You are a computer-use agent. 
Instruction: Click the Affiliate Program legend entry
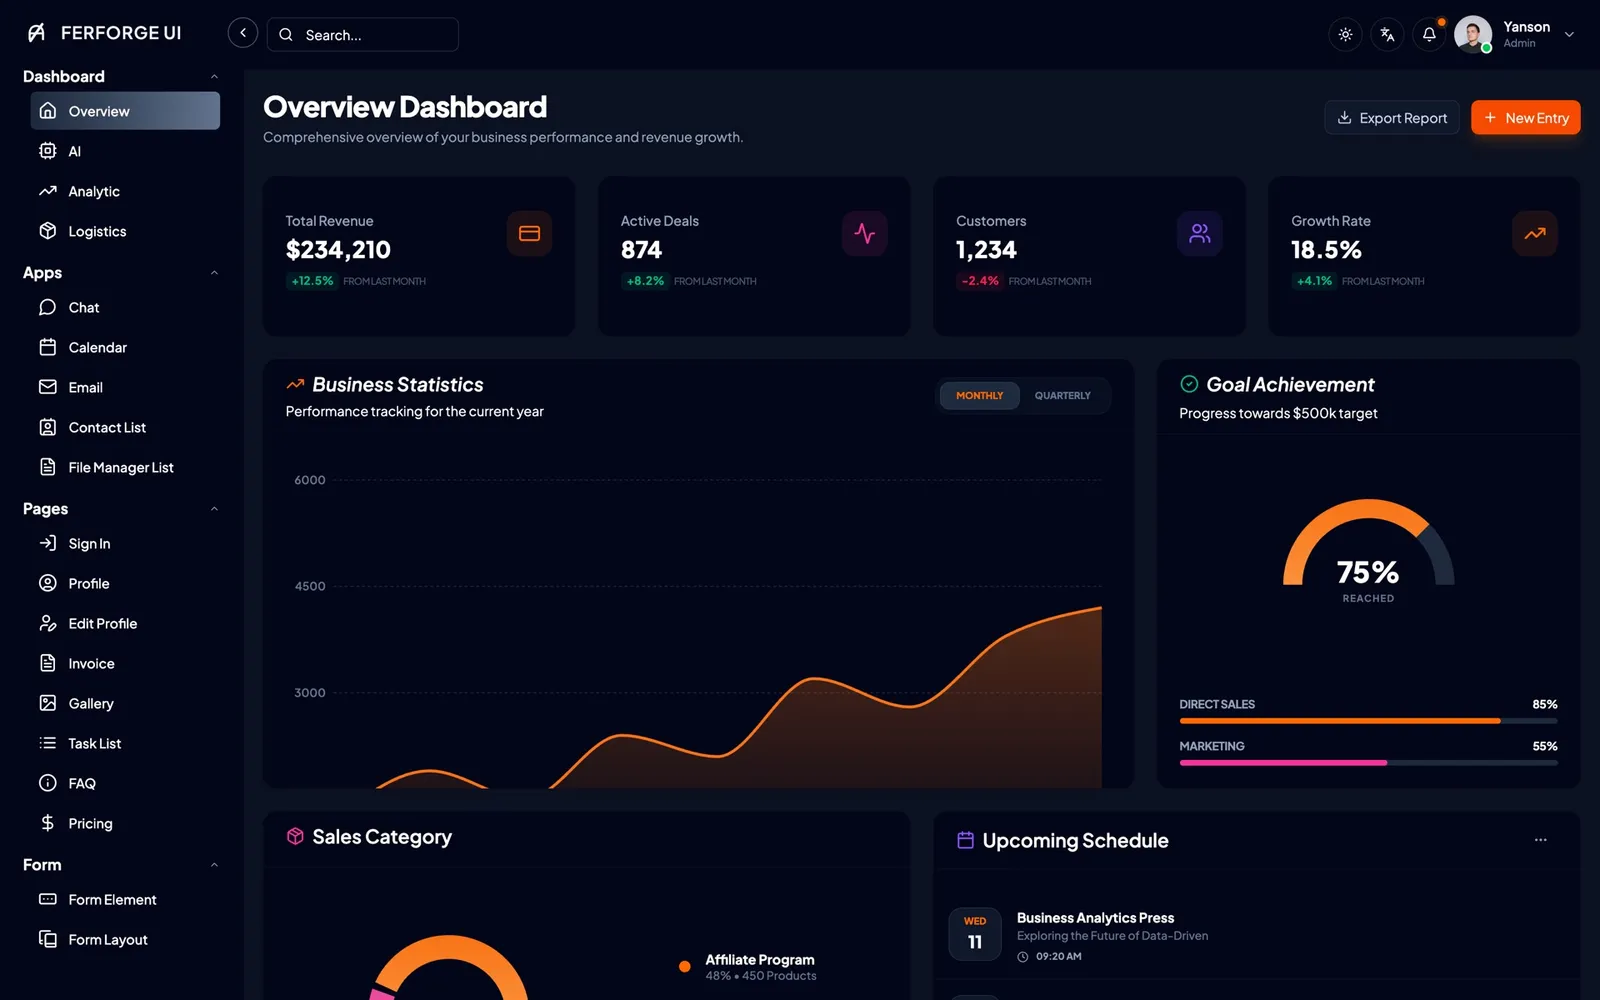pyautogui.click(x=748, y=967)
